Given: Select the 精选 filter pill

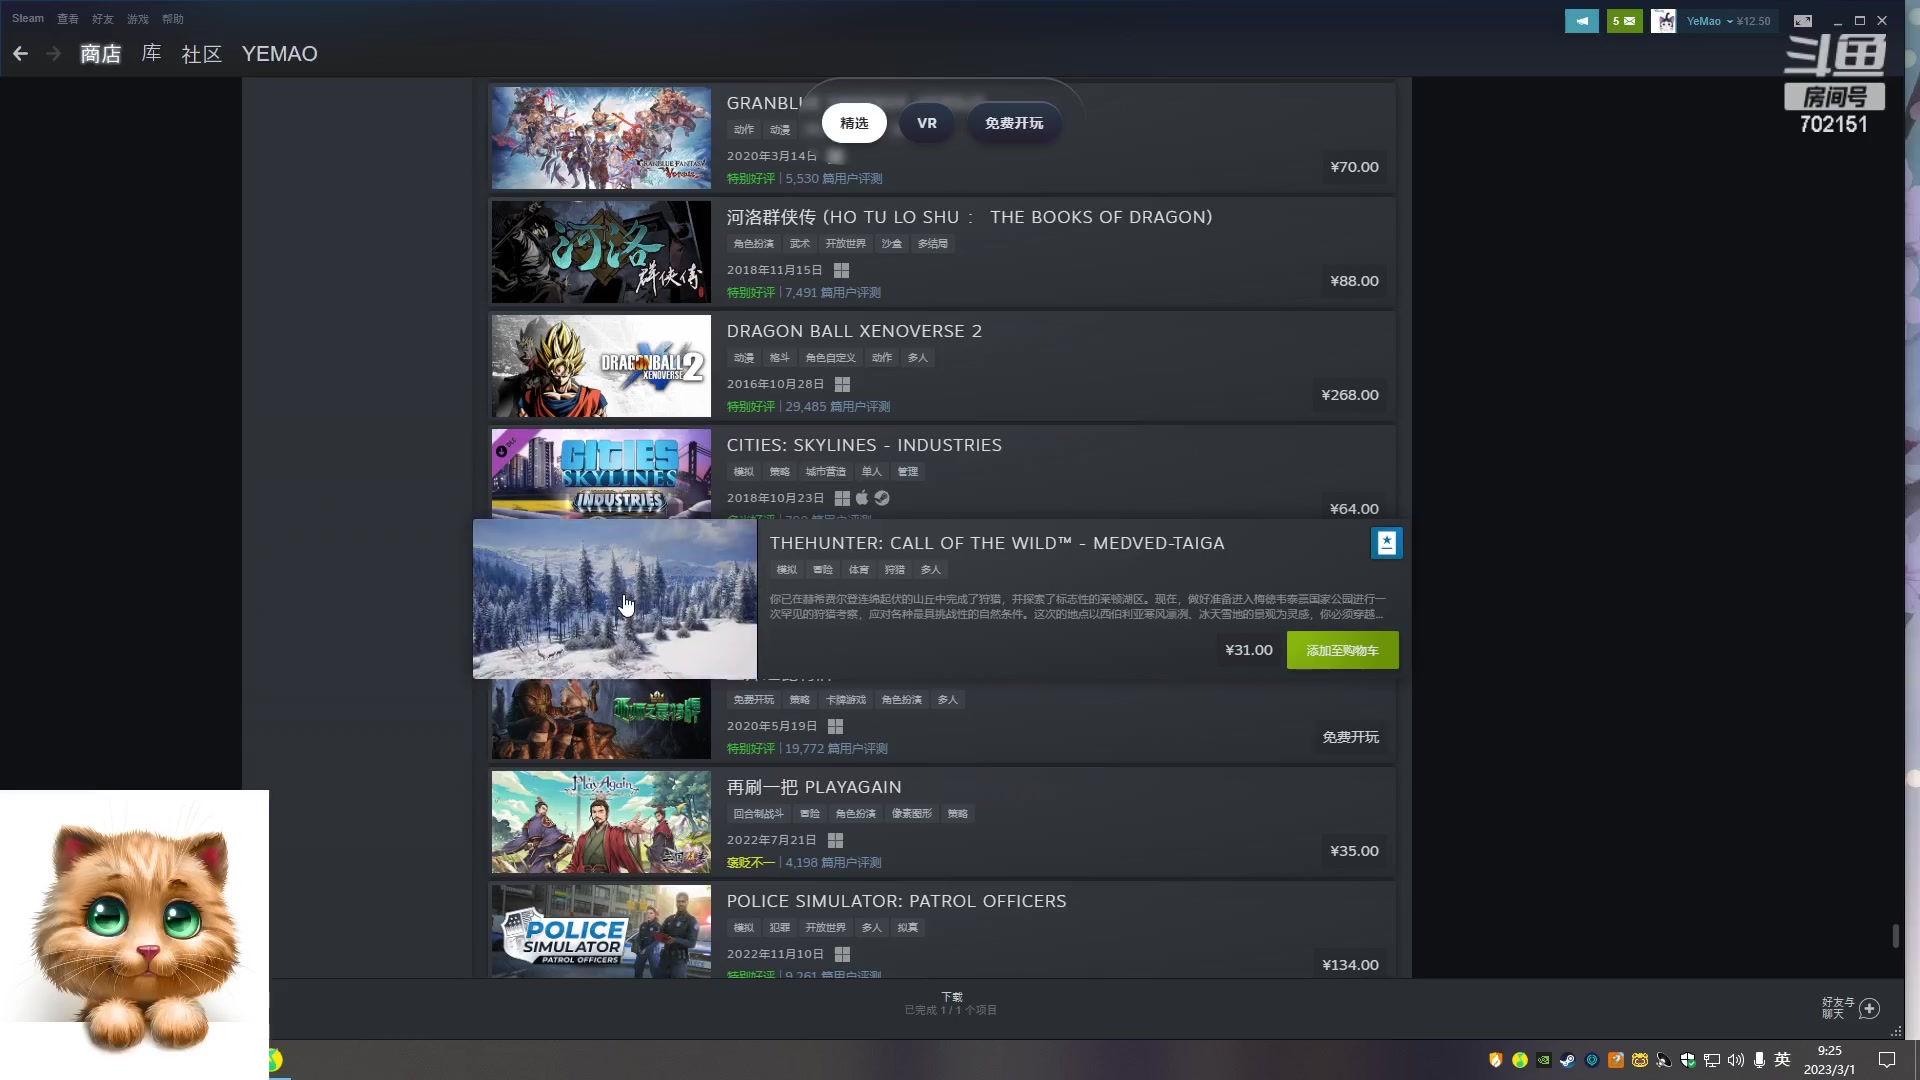Looking at the screenshot, I should (x=854, y=123).
